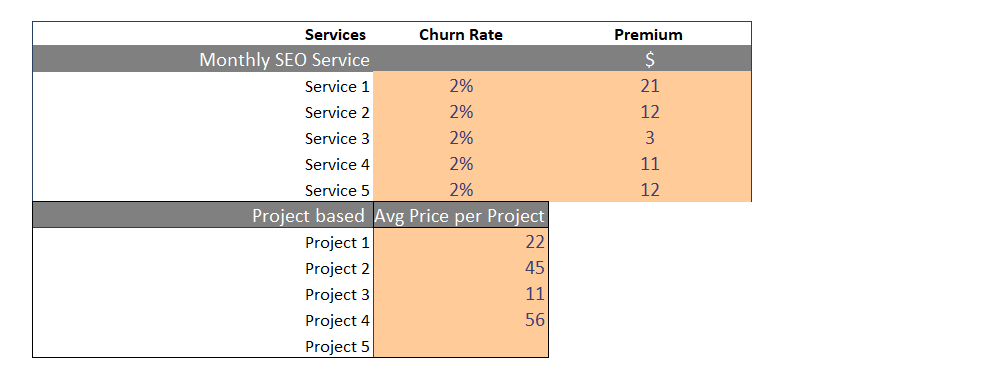Select the Service 1 churn rate cell
1002x392 pixels.
point(461,86)
